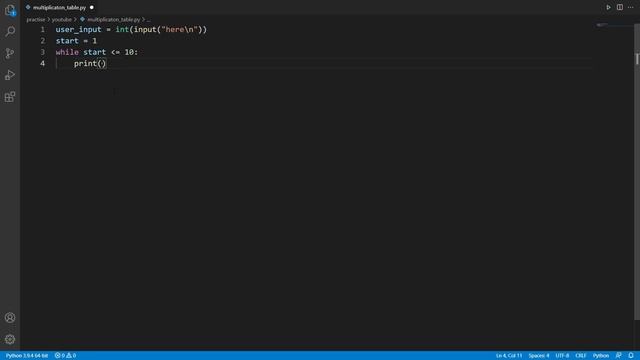Click 'print()' on line 4
This screenshot has height=360, width=640.
[90, 63]
